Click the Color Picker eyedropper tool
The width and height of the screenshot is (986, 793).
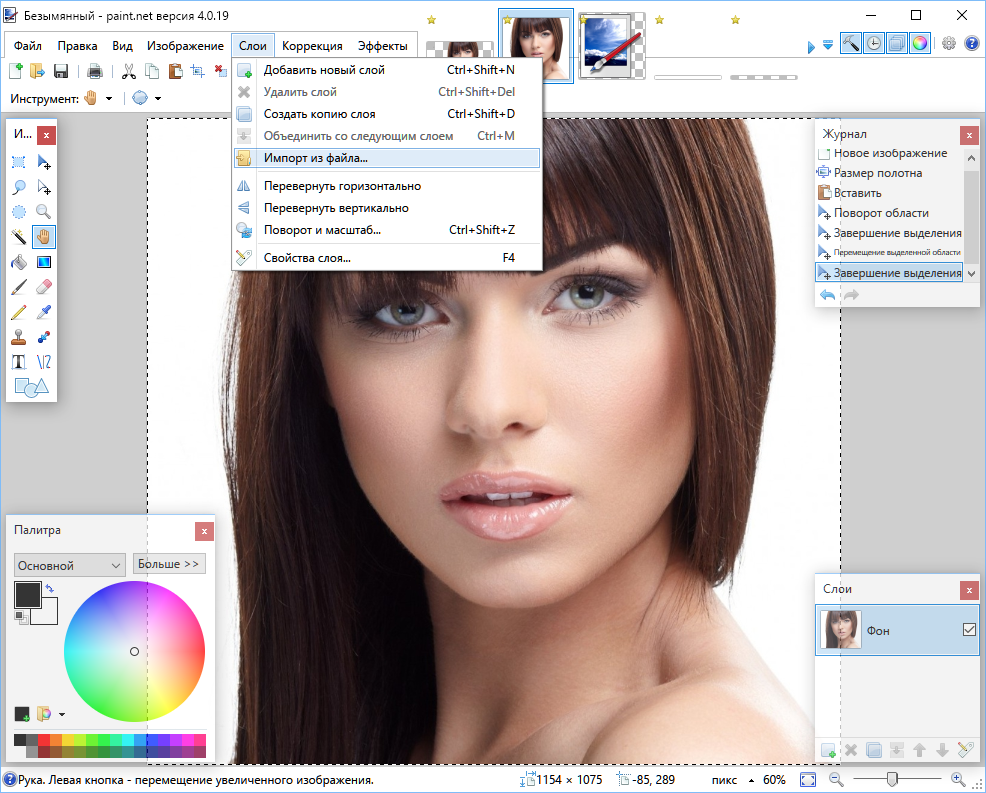tap(44, 312)
